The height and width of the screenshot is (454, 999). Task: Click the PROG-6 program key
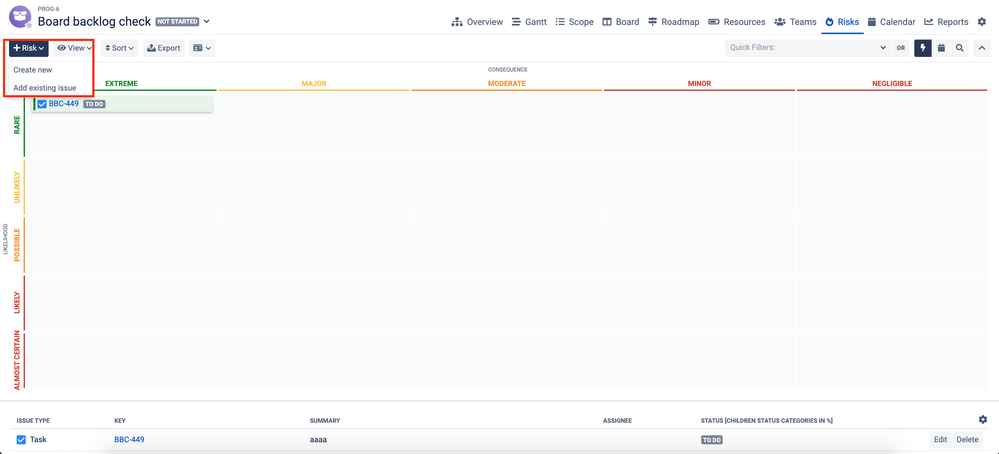tap(48, 9)
